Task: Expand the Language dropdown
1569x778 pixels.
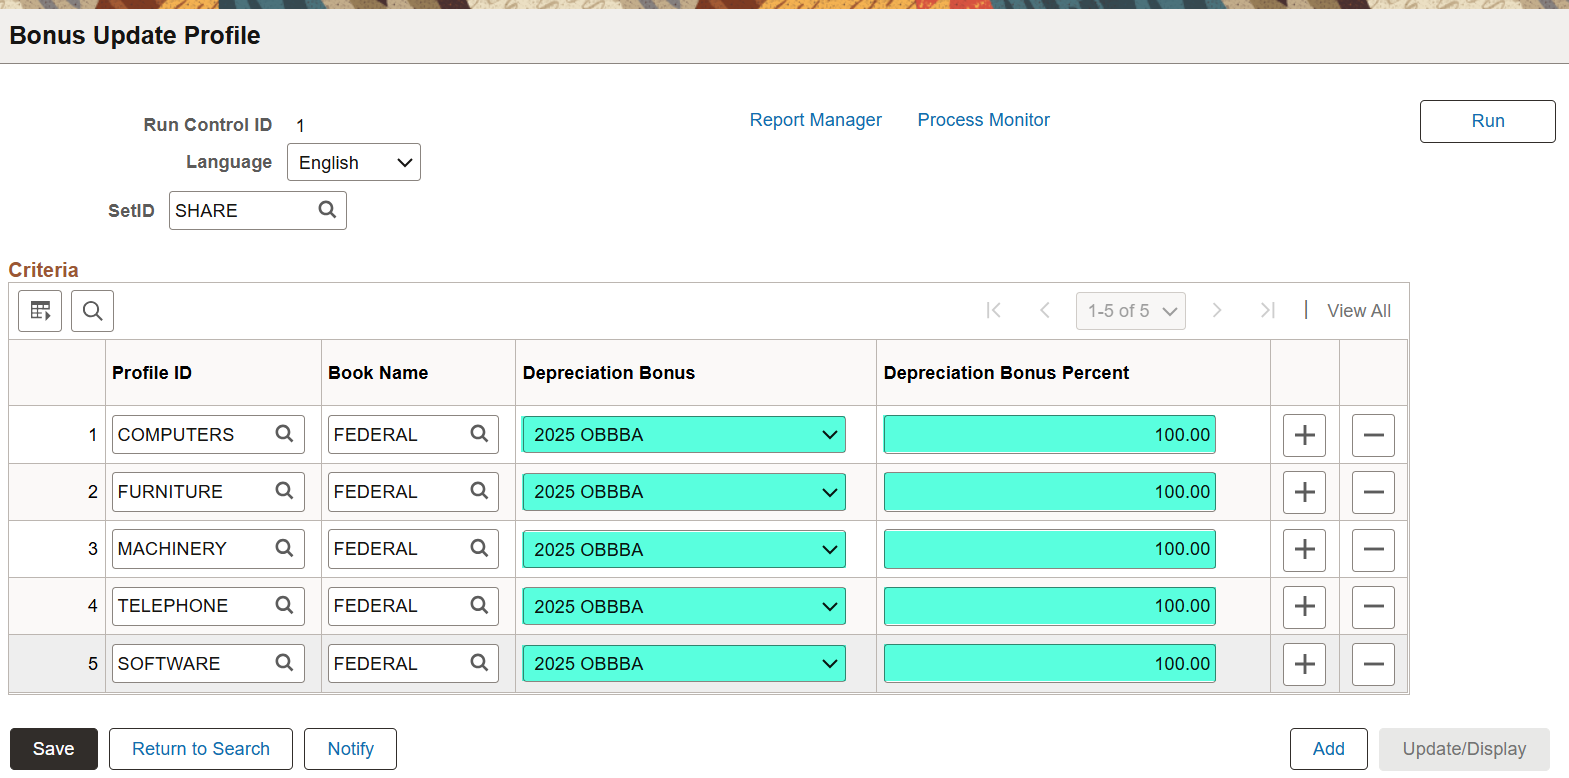Action: pos(354,162)
